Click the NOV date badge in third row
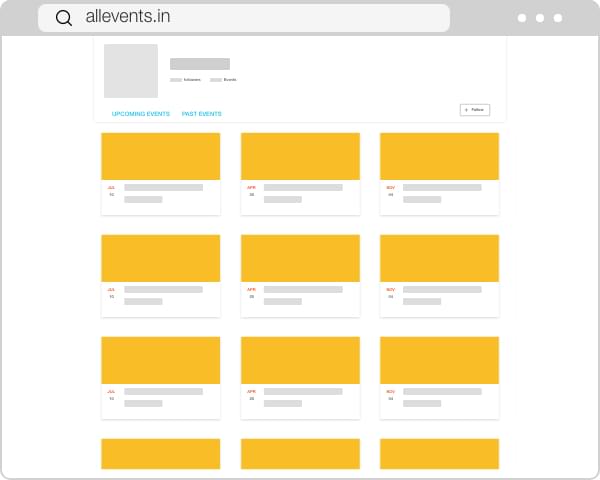Image resolution: width=600 pixels, height=480 pixels. pos(391,395)
